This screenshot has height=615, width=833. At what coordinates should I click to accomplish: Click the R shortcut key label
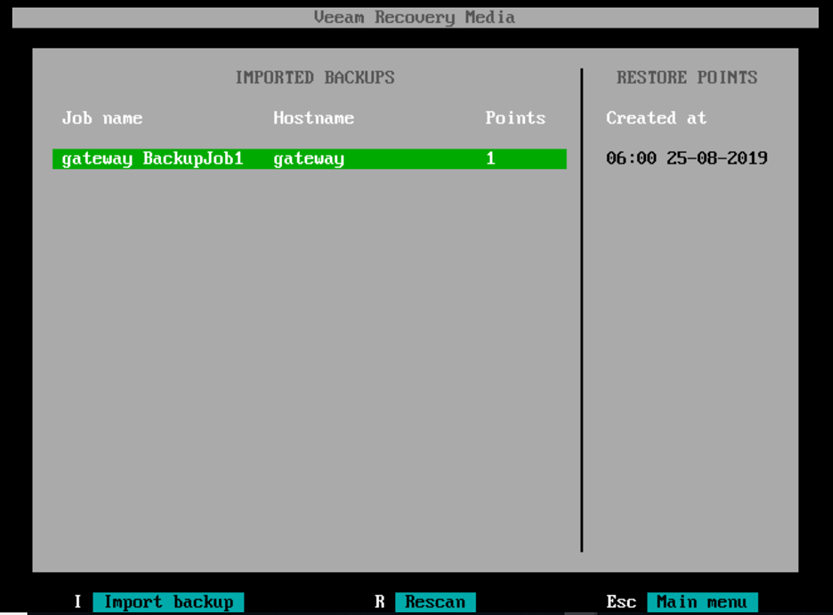[x=380, y=602]
